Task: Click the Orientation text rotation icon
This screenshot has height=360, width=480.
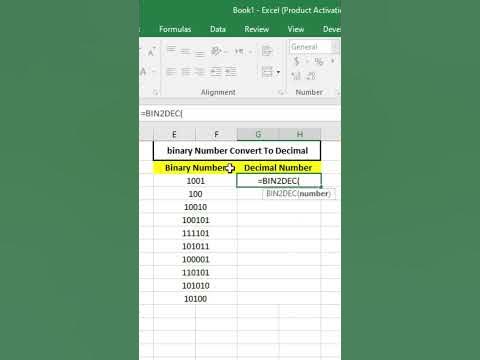Action: pyautogui.click(x=217, y=51)
